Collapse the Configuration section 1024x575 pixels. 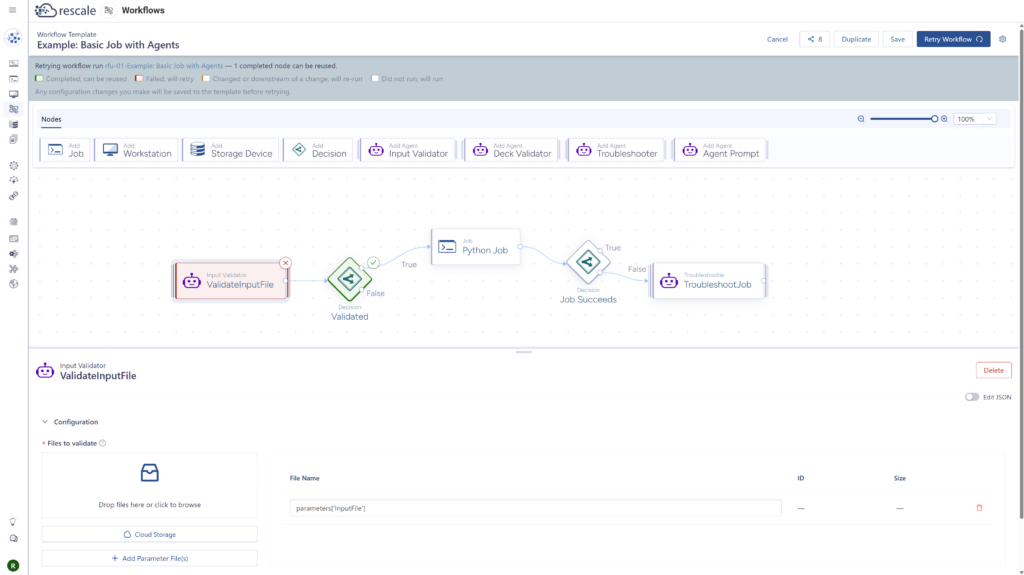[x=45, y=421]
